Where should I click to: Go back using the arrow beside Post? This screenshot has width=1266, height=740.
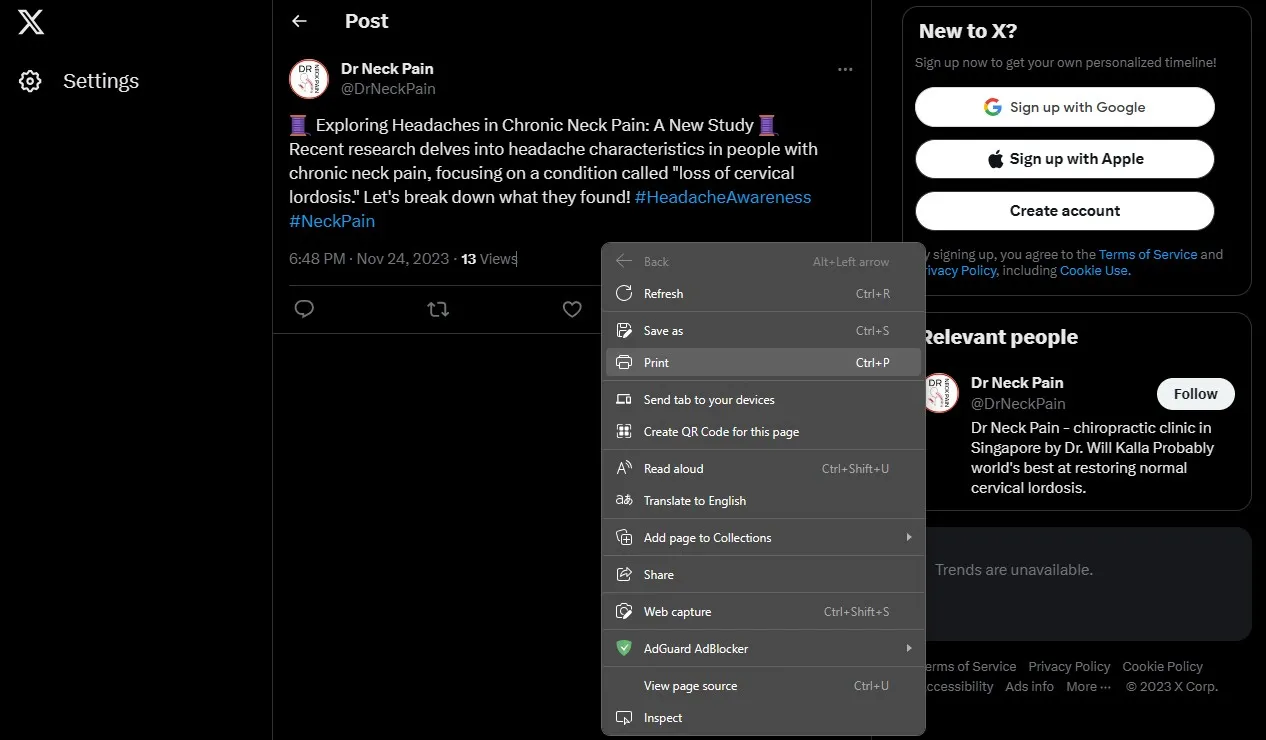coord(298,21)
